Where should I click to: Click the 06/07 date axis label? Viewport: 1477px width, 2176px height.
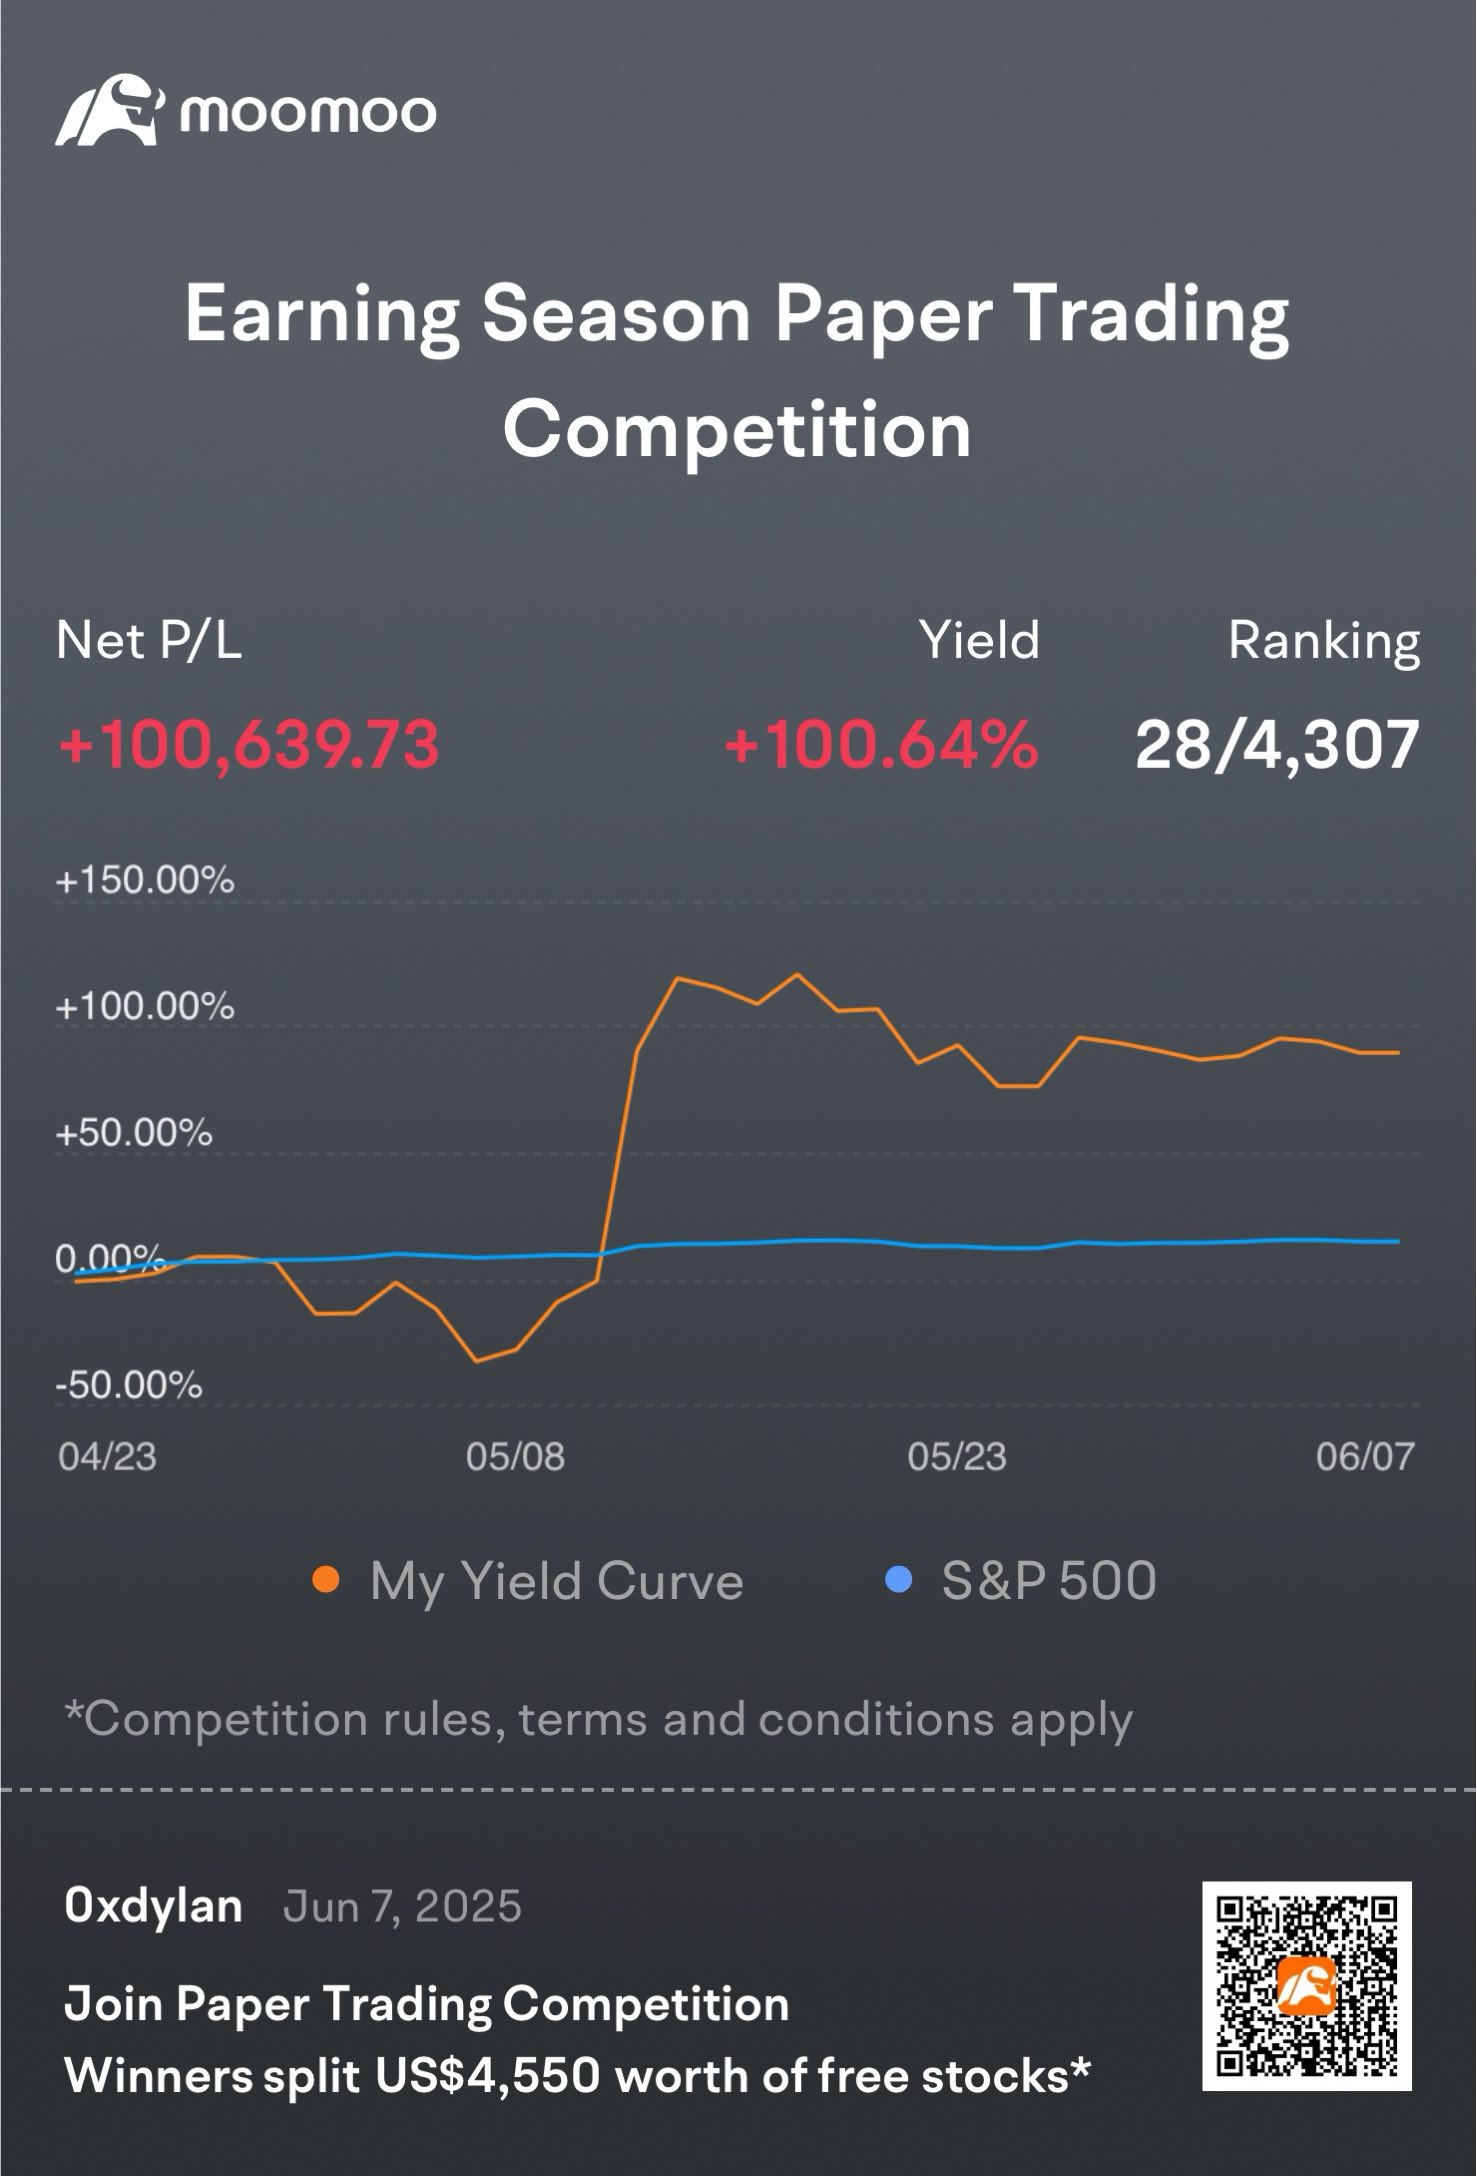click(x=1365, y=1457)
